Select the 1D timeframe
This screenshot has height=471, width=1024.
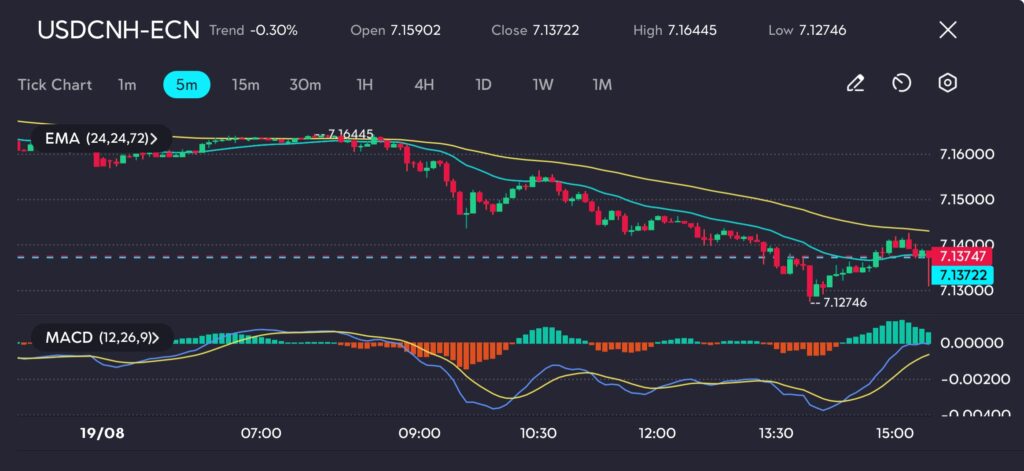point(483,85)
